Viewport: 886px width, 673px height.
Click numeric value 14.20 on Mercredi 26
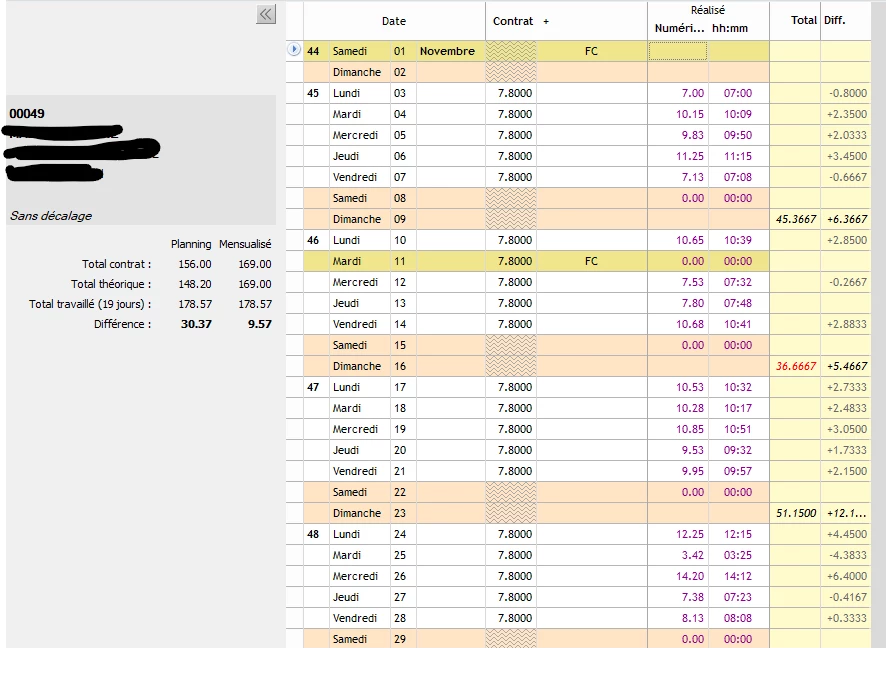coord(690,576)
